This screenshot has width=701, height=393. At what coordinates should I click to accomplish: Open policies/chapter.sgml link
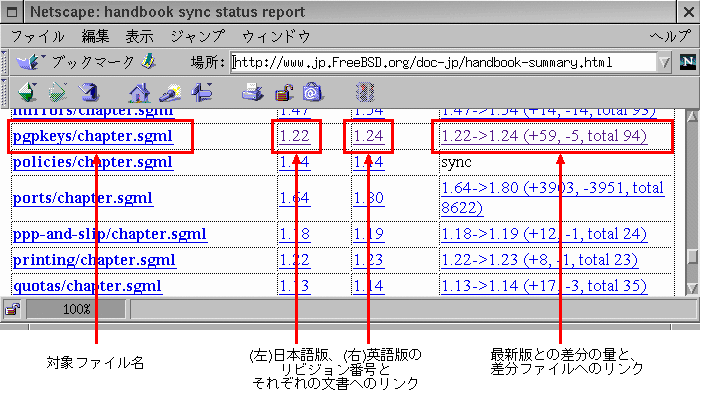click(x=93, y=162)
